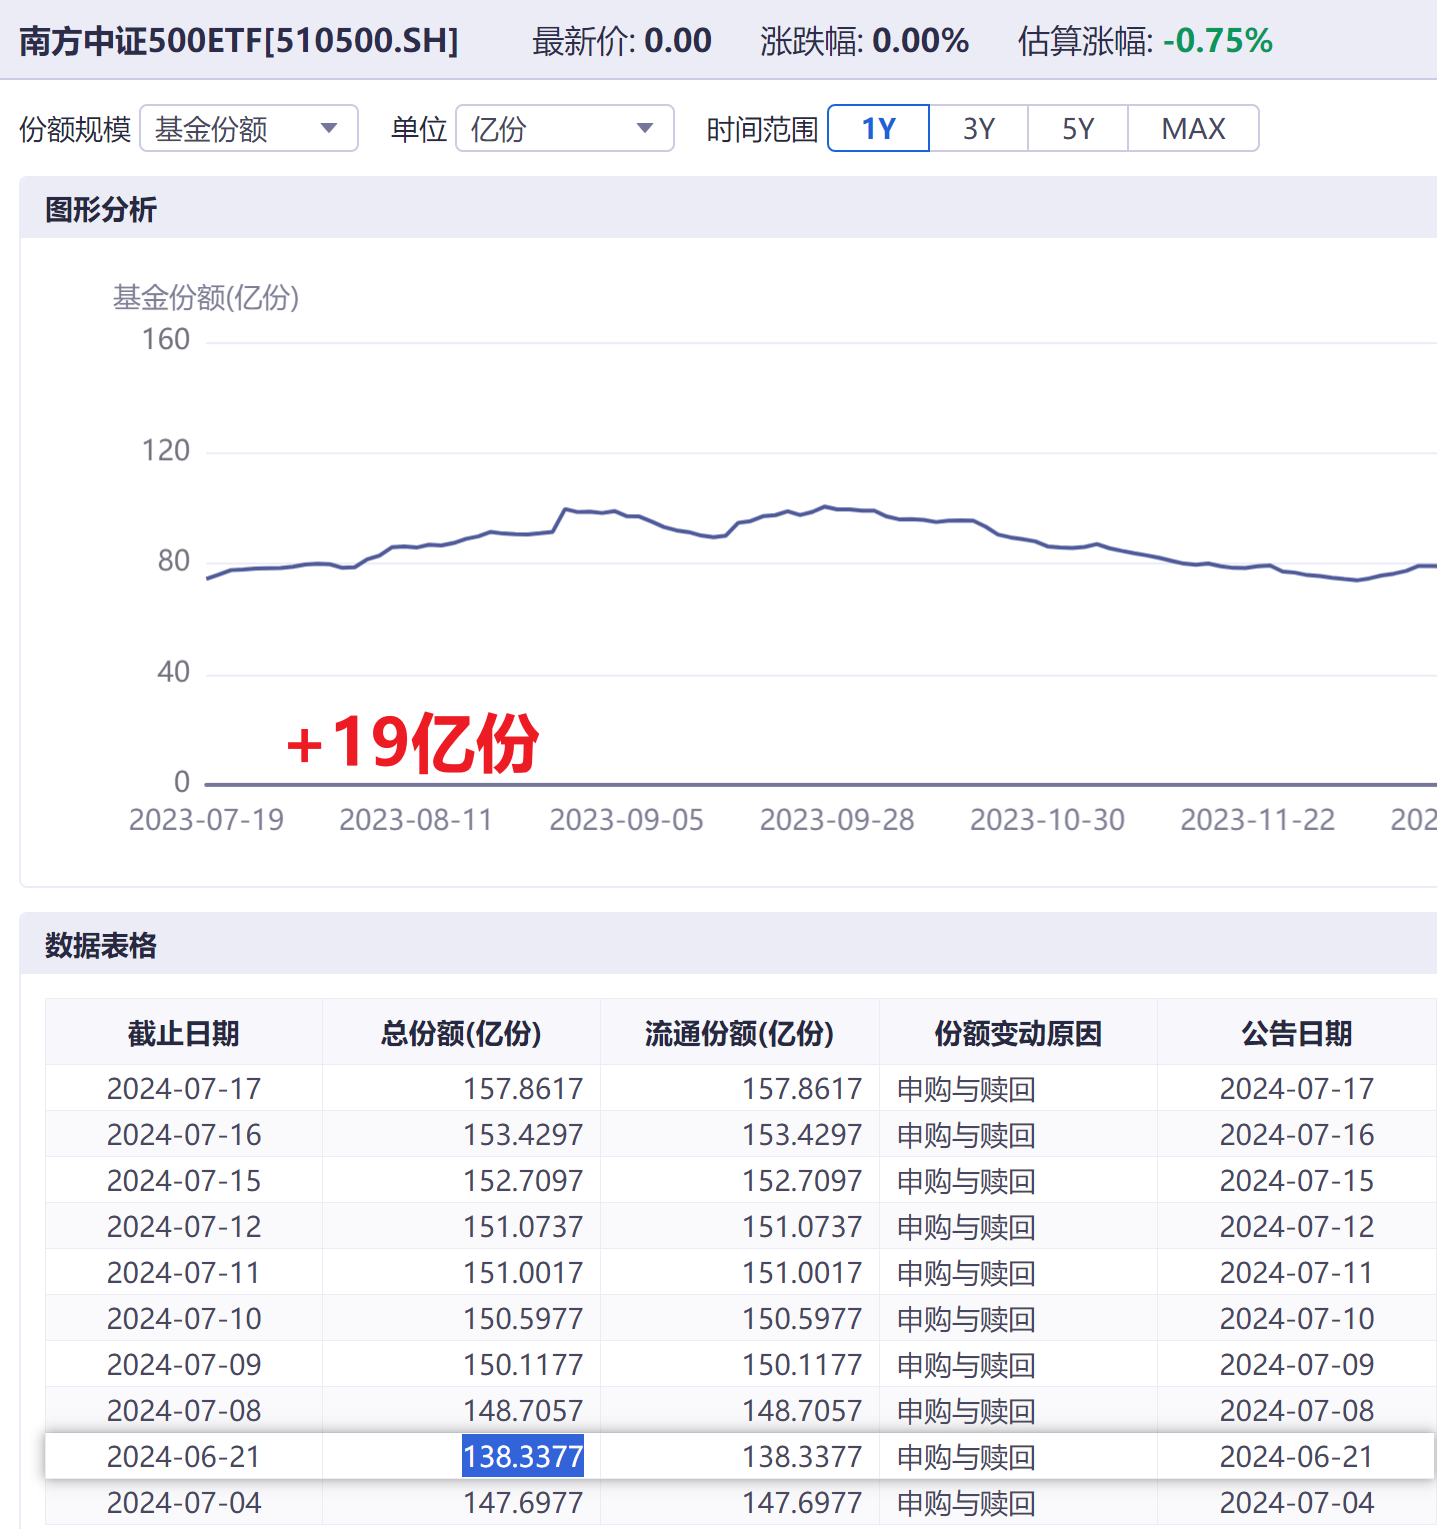The image size is (1437, 1529).
Task: Click the 份额变动原因 column header
Action: point(1018,1033)
